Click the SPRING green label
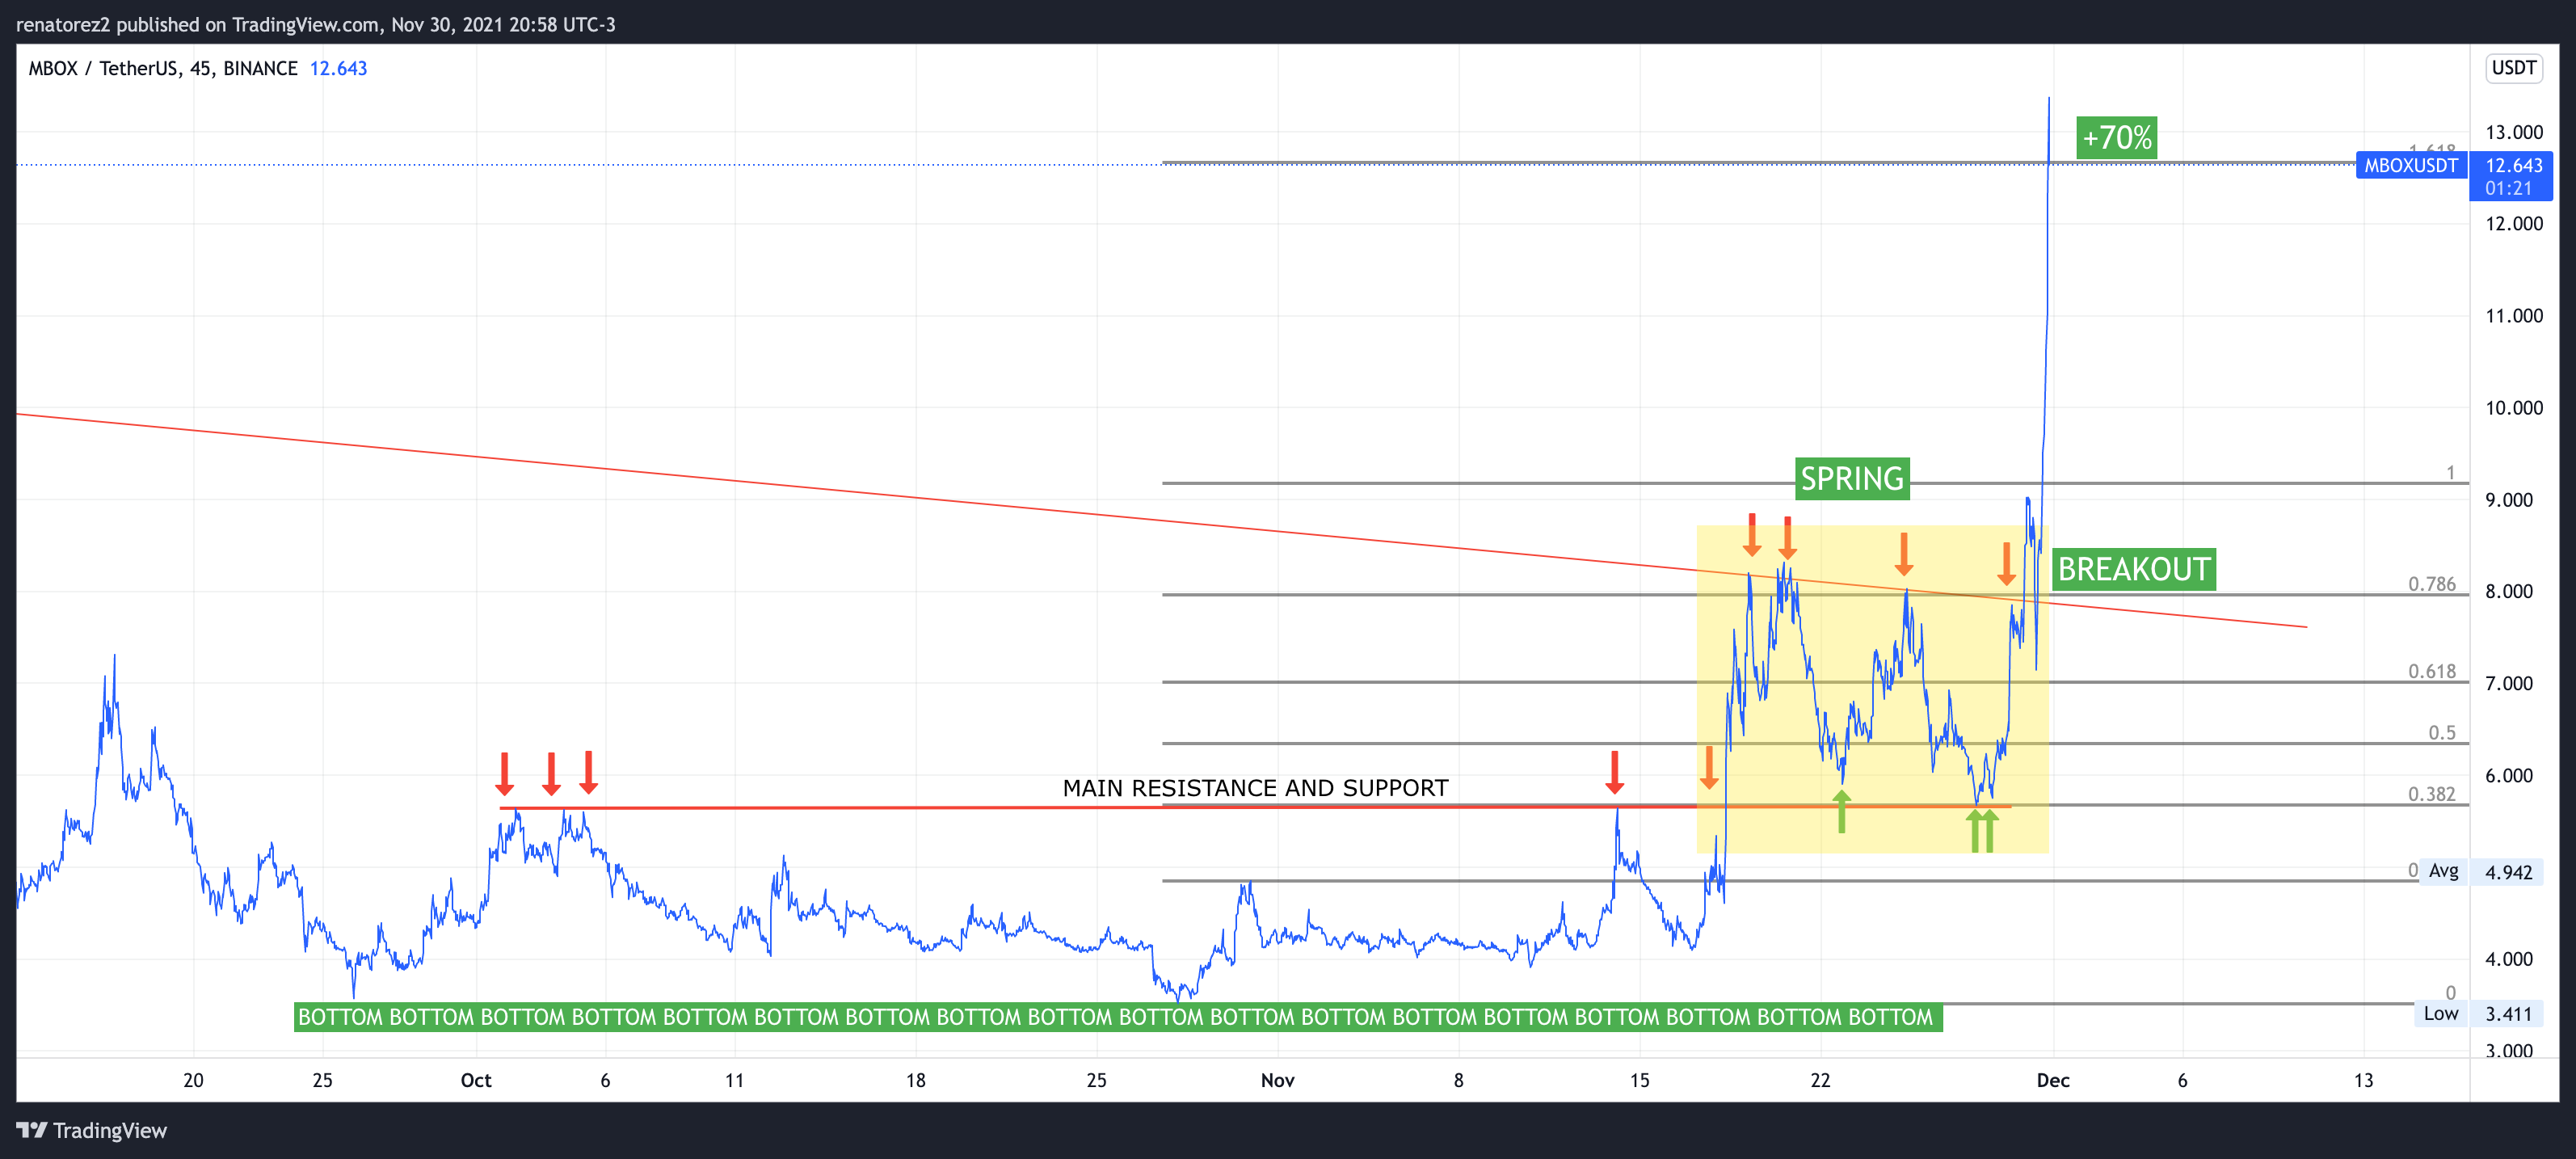Screen dimensions: 2576x1159 1852,479
